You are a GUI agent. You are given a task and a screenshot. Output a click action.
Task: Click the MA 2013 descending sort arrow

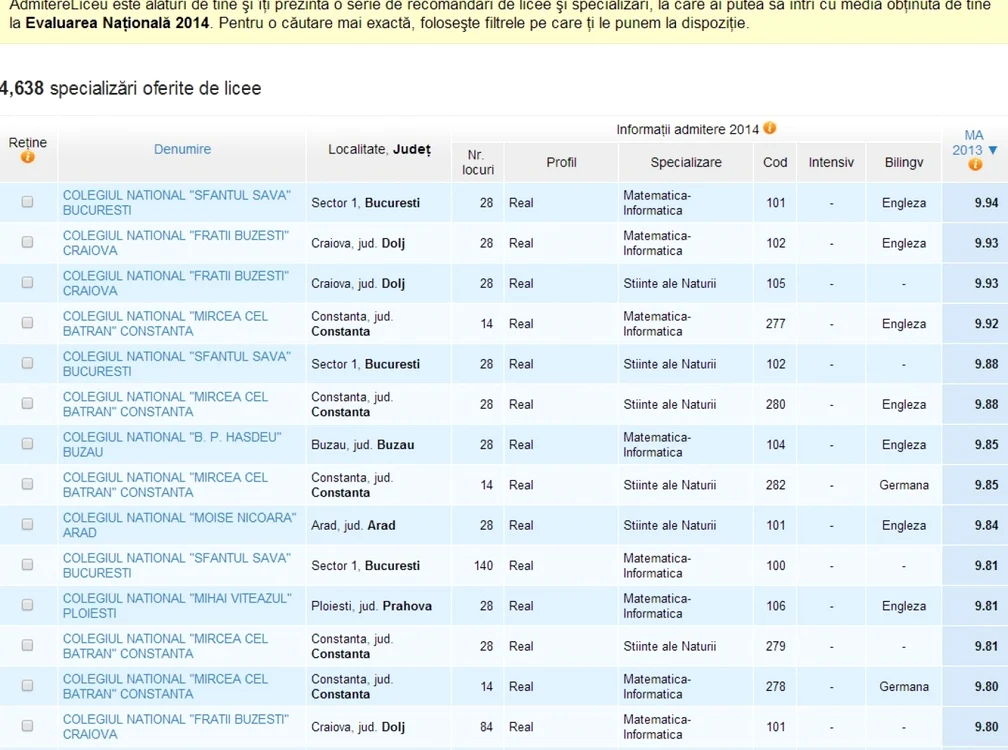tap(993, 150)
